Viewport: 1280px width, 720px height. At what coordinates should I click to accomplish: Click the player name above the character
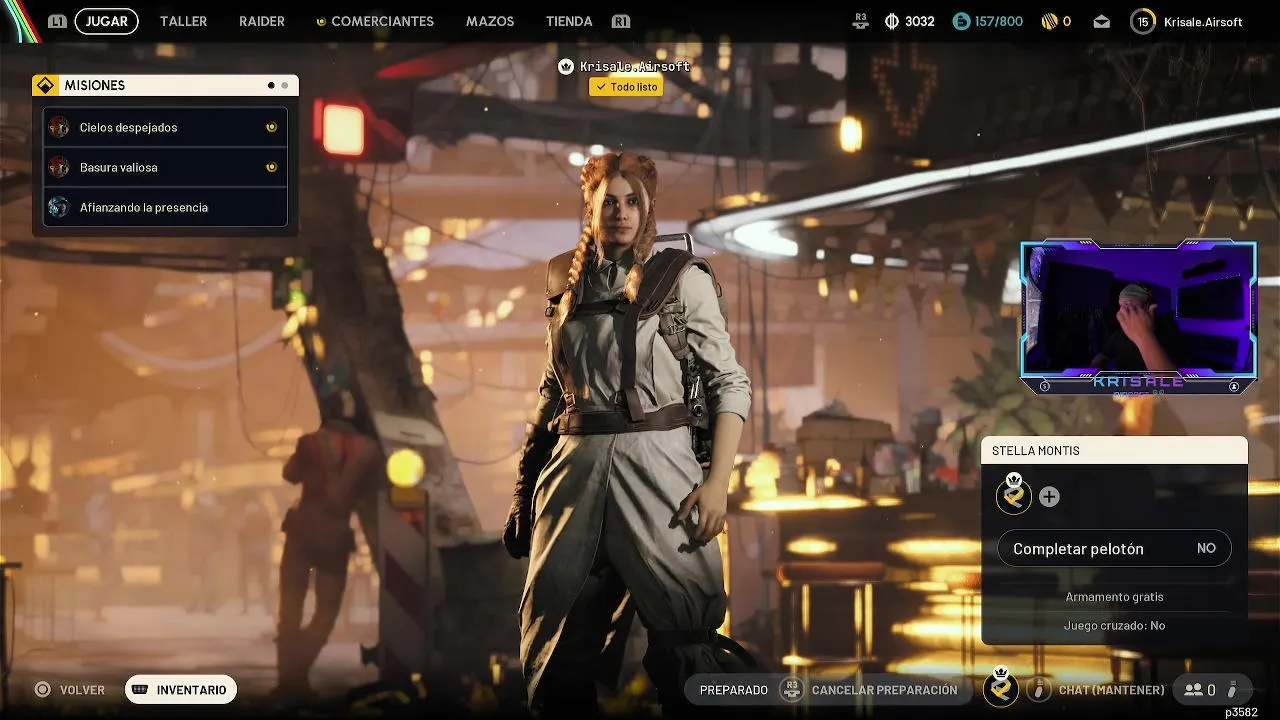click(635, 67)
